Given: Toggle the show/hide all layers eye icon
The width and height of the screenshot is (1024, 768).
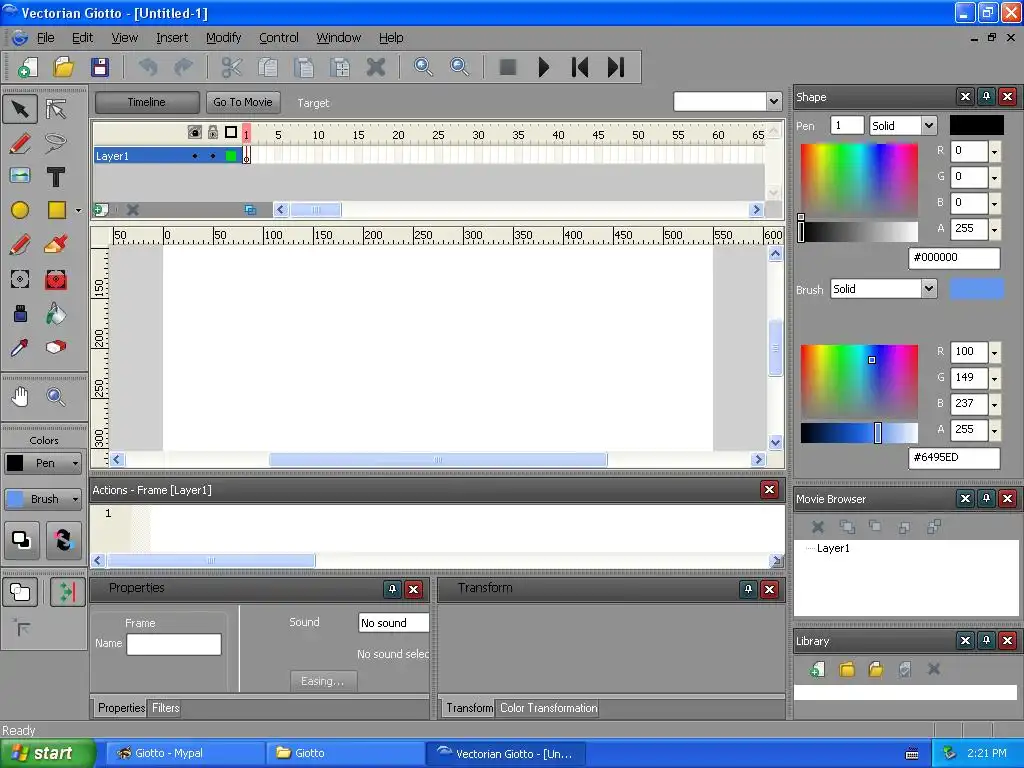Looking at the screenshot, I should tap(195, 133).
